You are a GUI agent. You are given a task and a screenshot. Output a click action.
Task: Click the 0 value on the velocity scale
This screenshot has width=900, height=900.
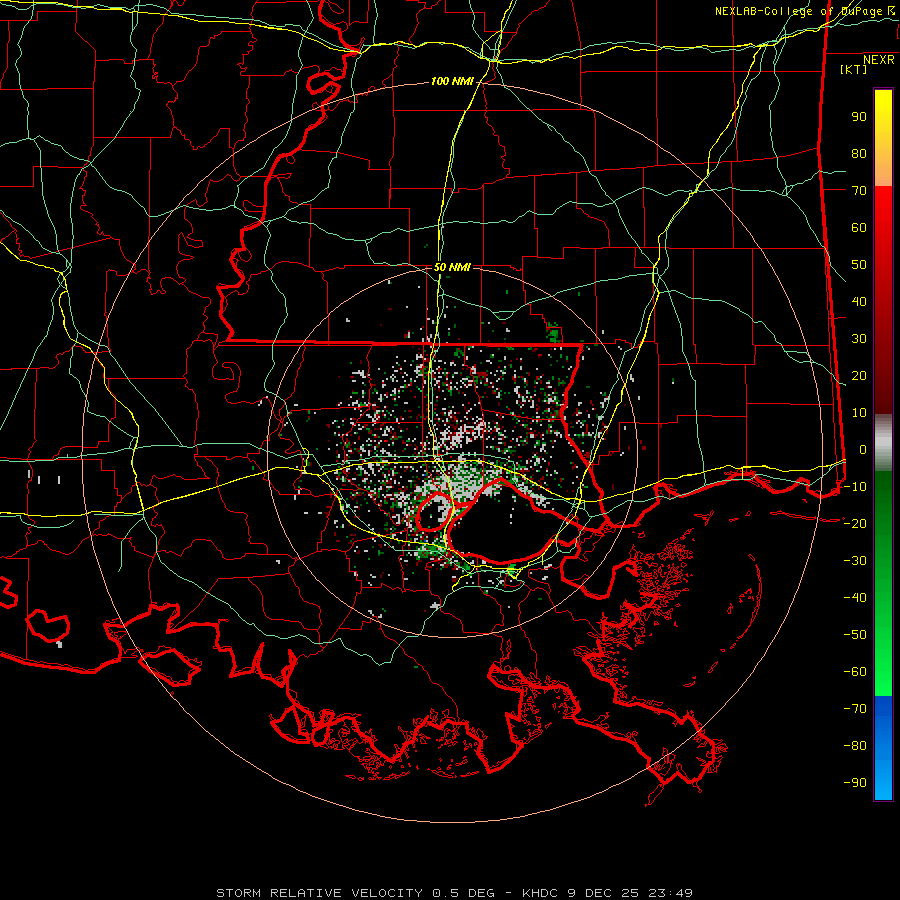point(863,449)
